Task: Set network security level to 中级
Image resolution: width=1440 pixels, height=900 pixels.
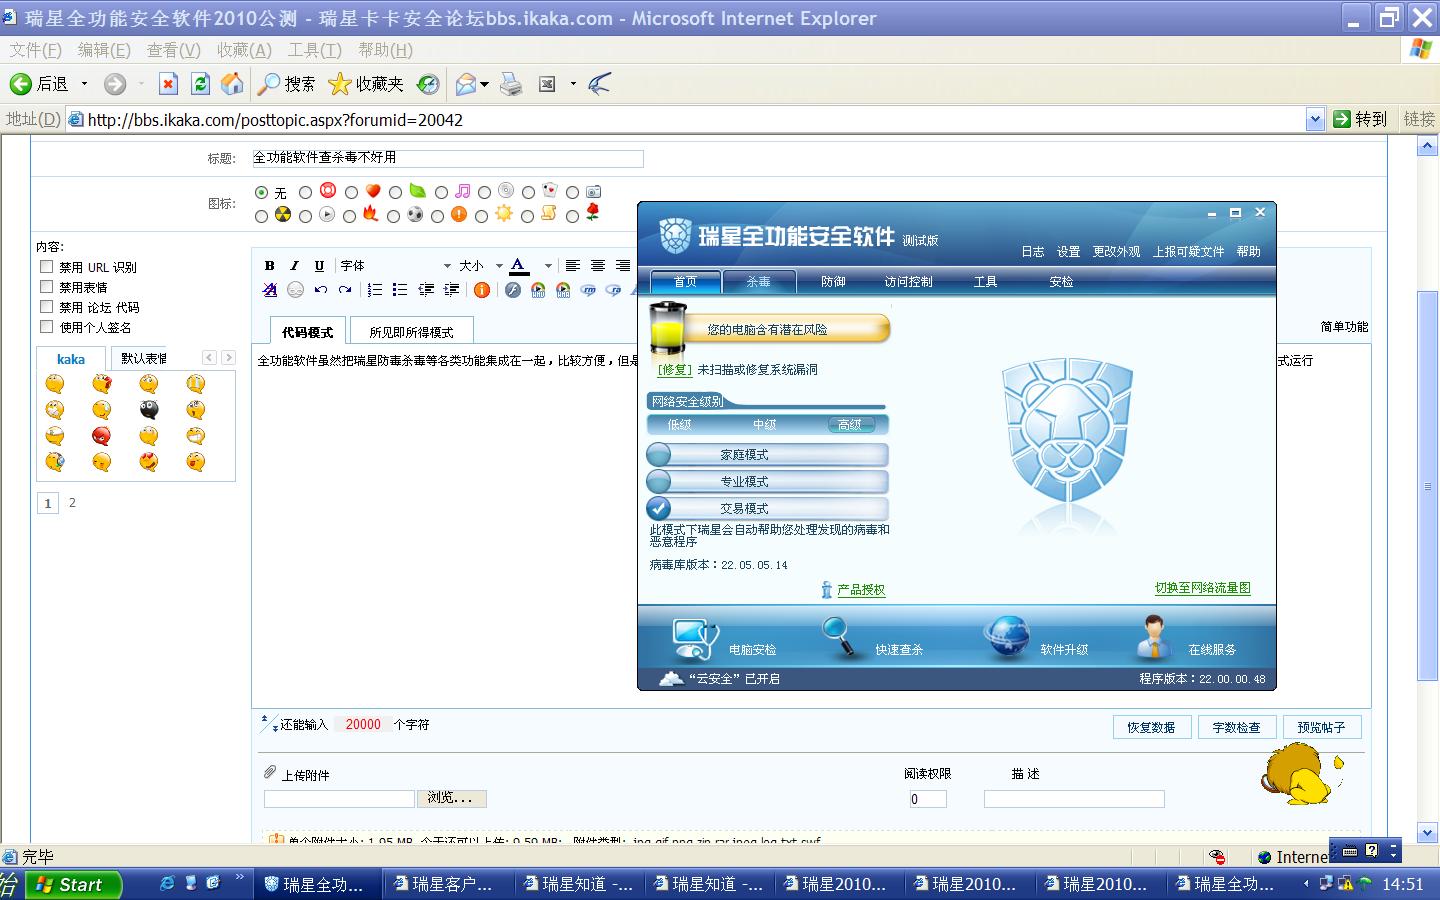Action: (765, 425)
